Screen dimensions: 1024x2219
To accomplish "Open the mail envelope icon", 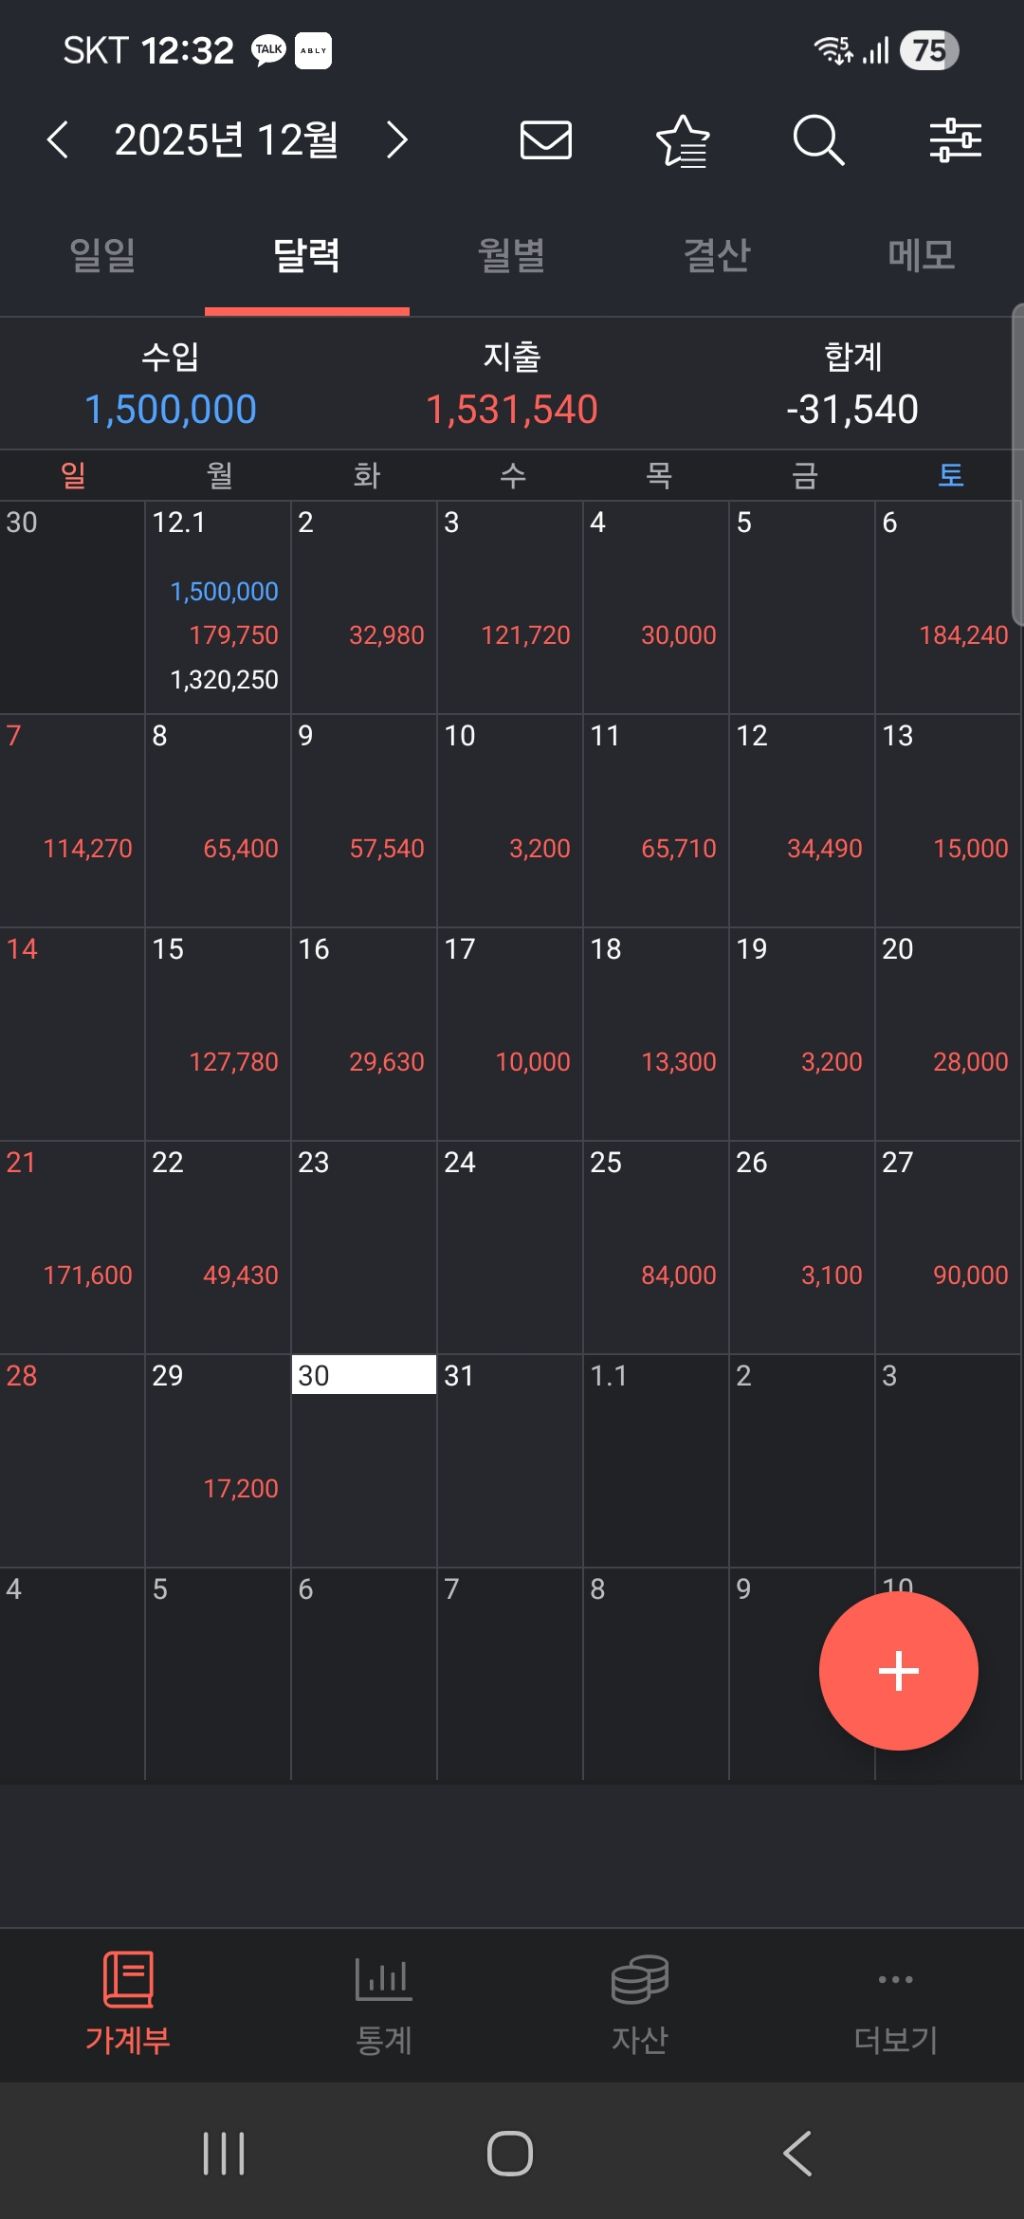I will (x=546, y=140).
